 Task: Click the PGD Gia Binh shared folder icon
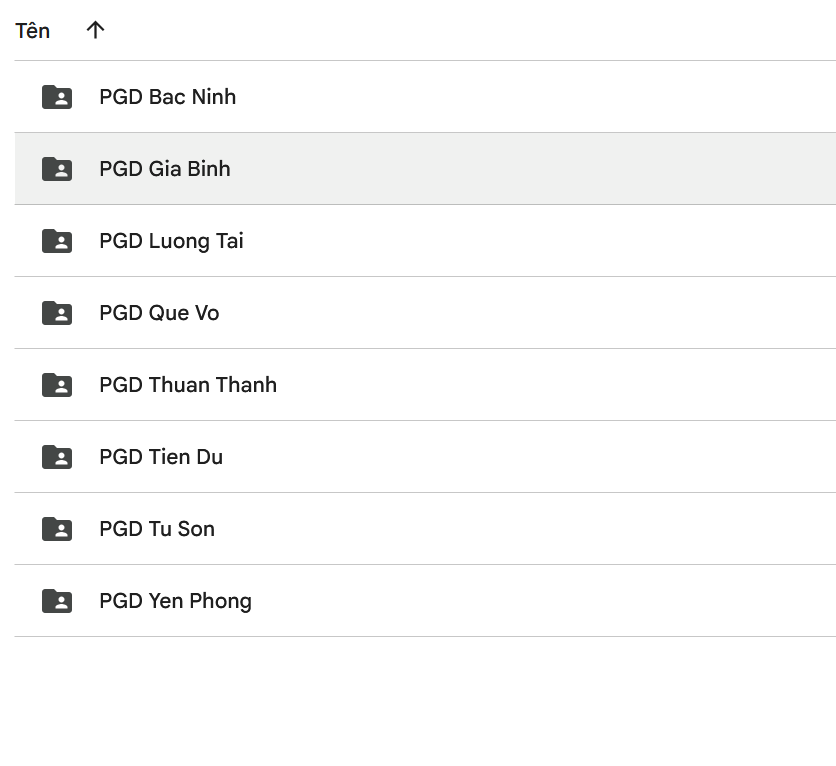pos(57,169)
